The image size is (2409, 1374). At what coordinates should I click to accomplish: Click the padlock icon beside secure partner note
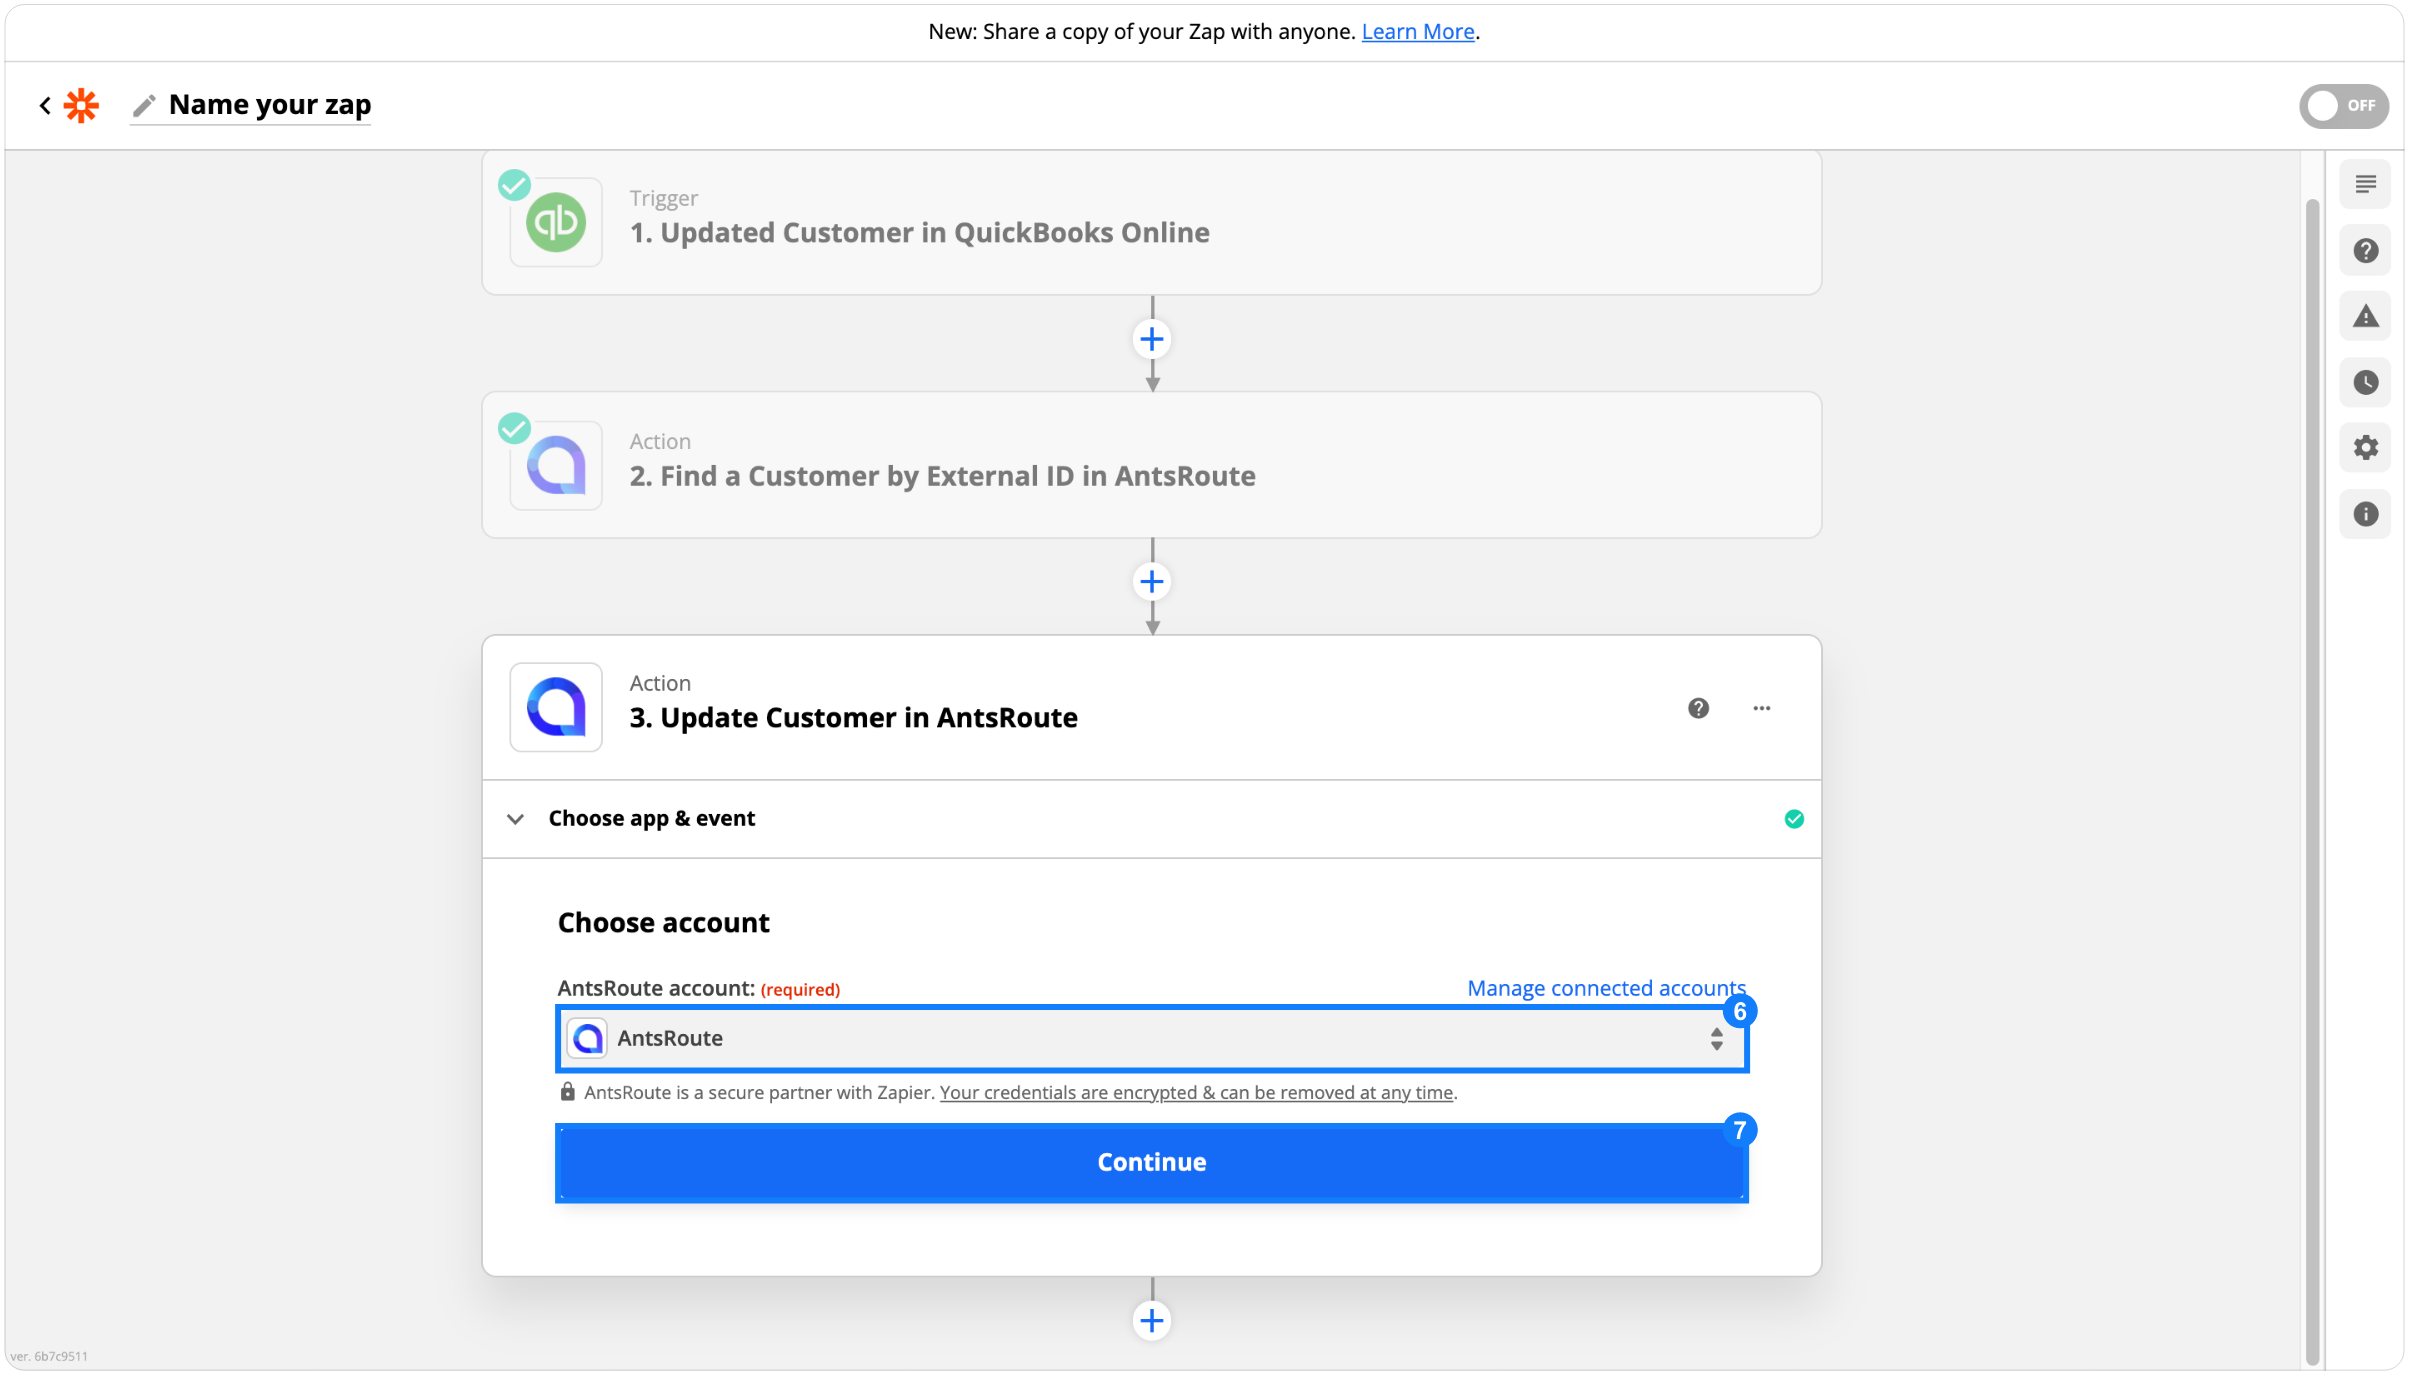coord(567,1091)
